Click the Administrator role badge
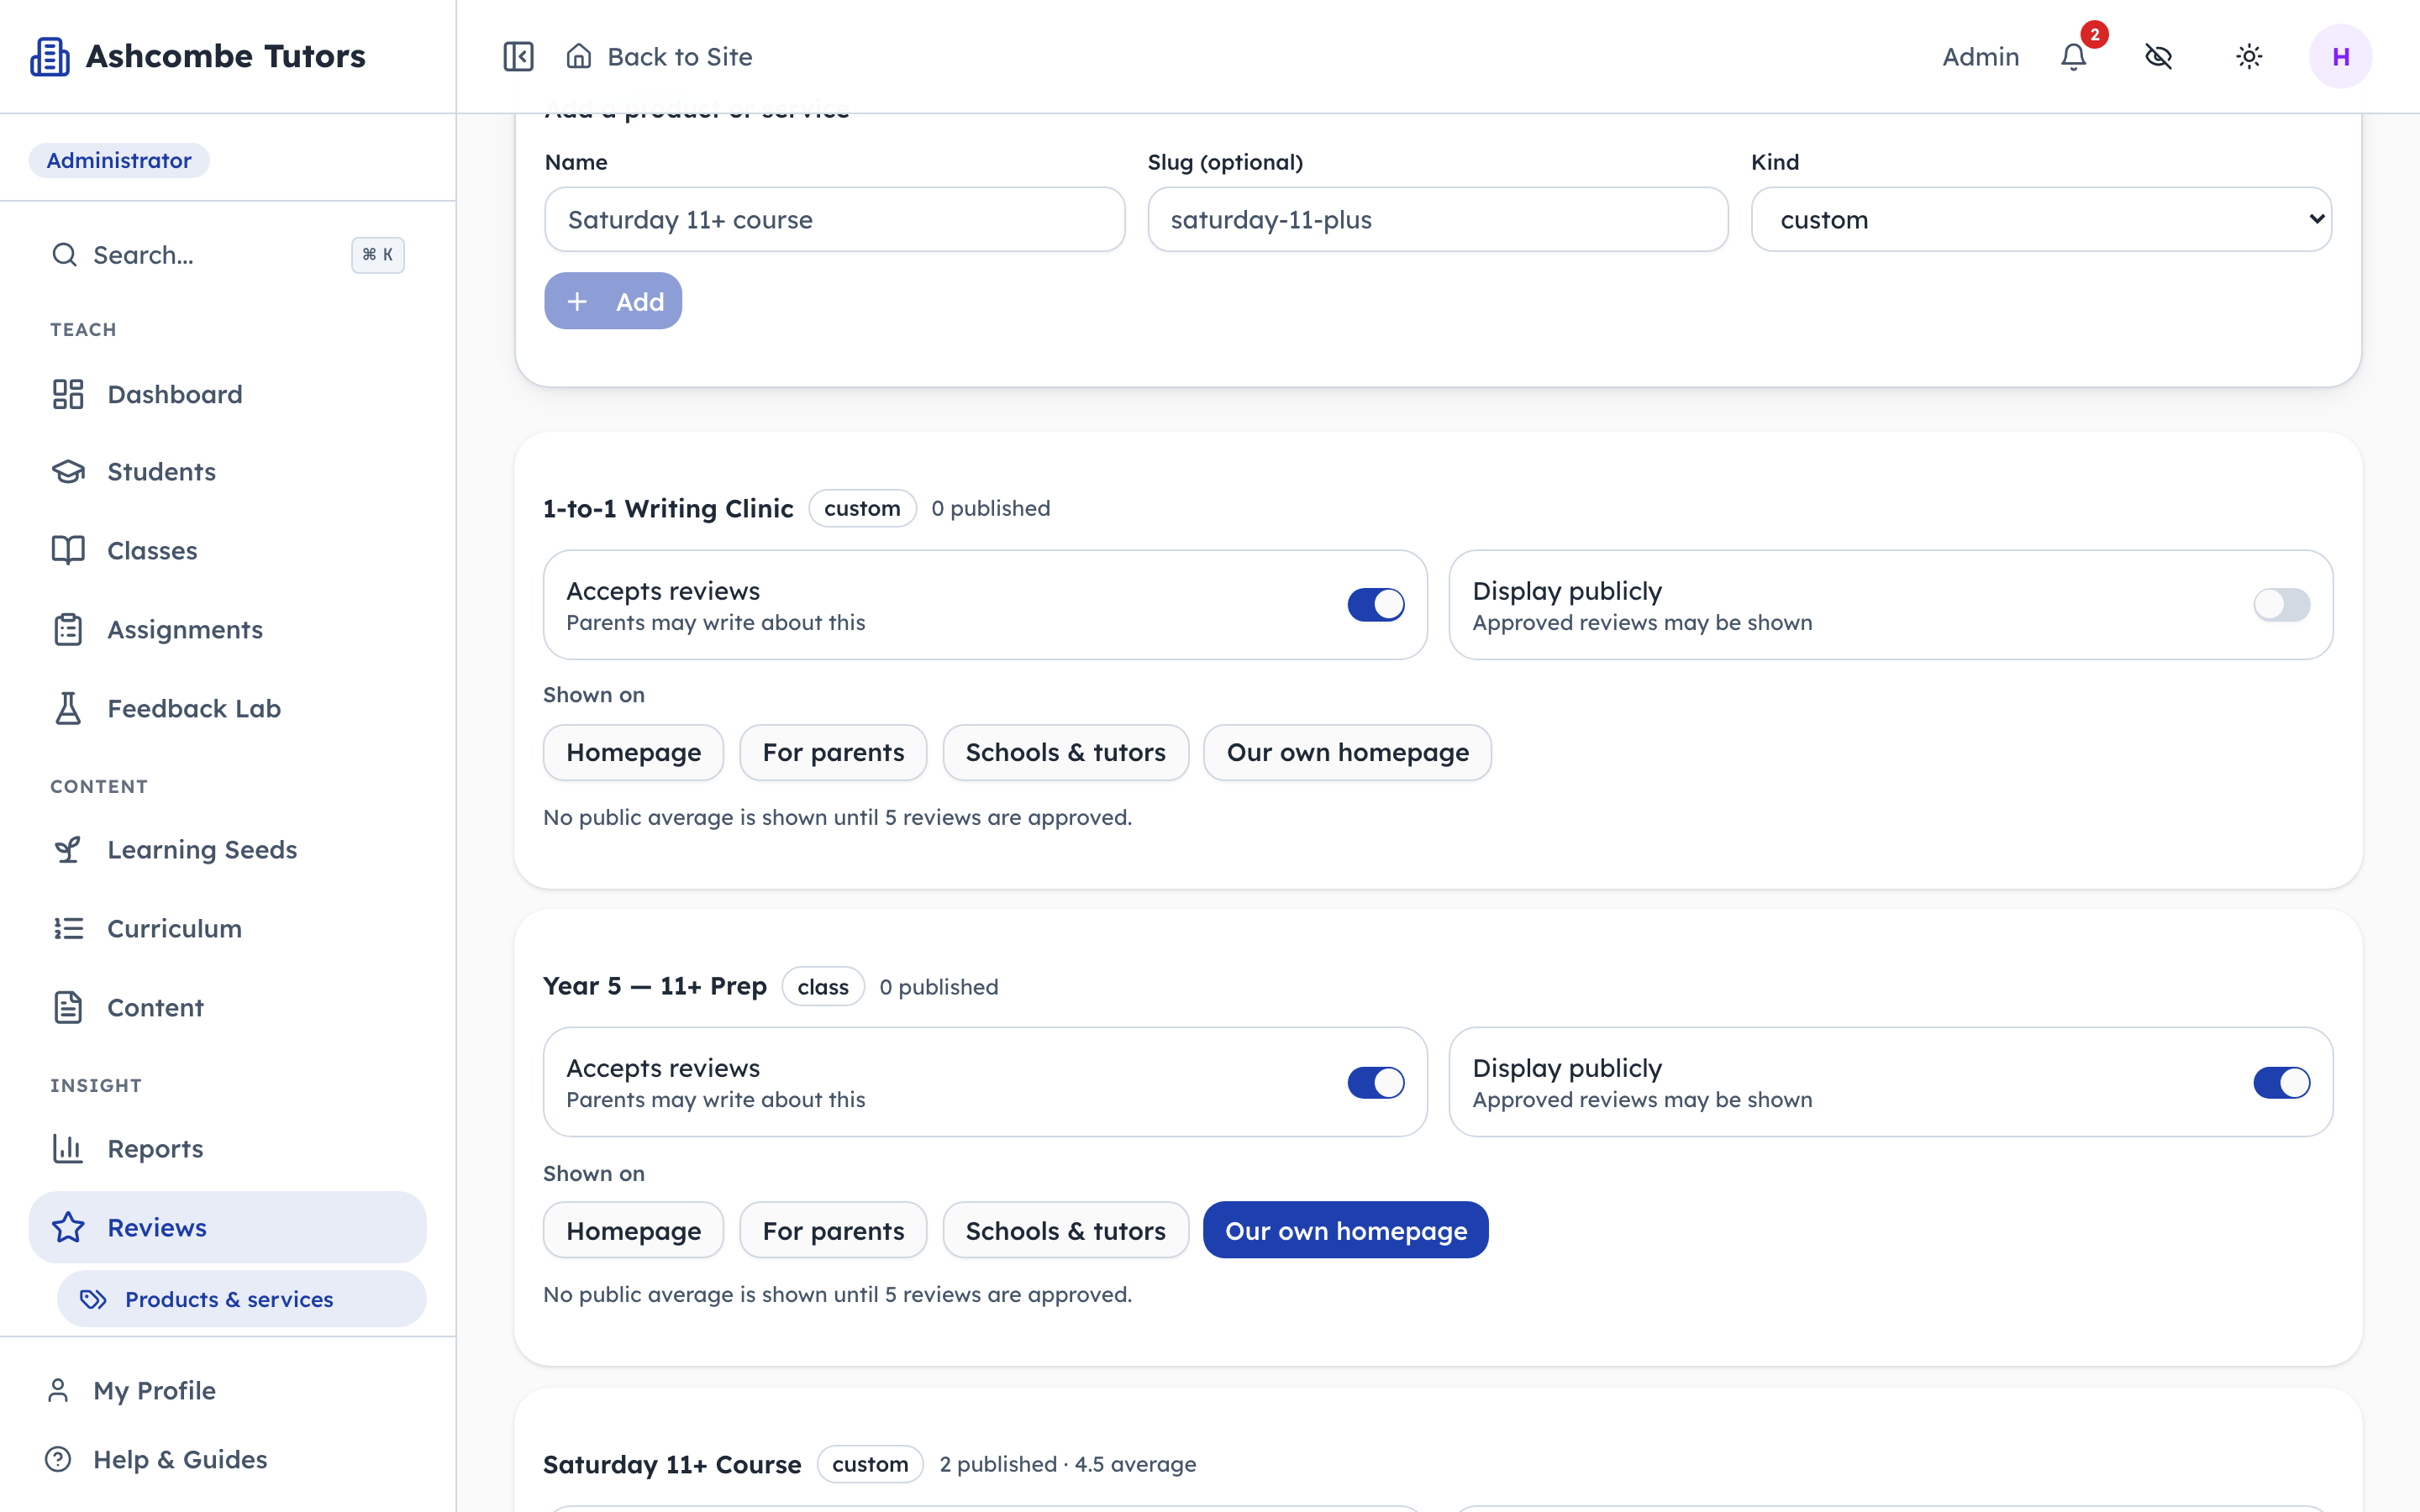The width and height of the screenshot is (2420, 1512). coord(119,160)
